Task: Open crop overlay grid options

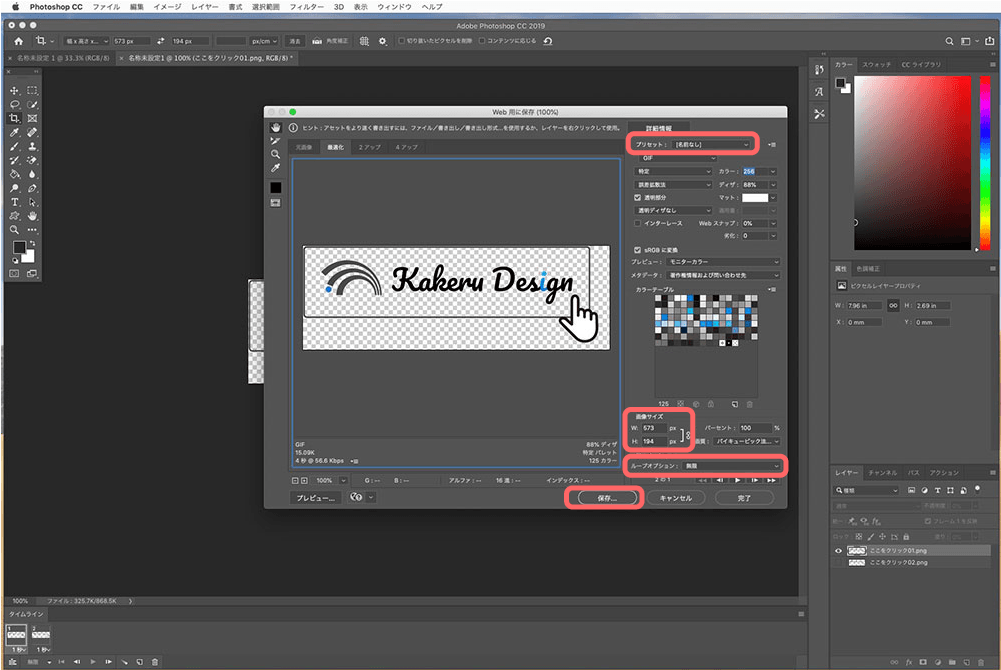Action: 364,41
